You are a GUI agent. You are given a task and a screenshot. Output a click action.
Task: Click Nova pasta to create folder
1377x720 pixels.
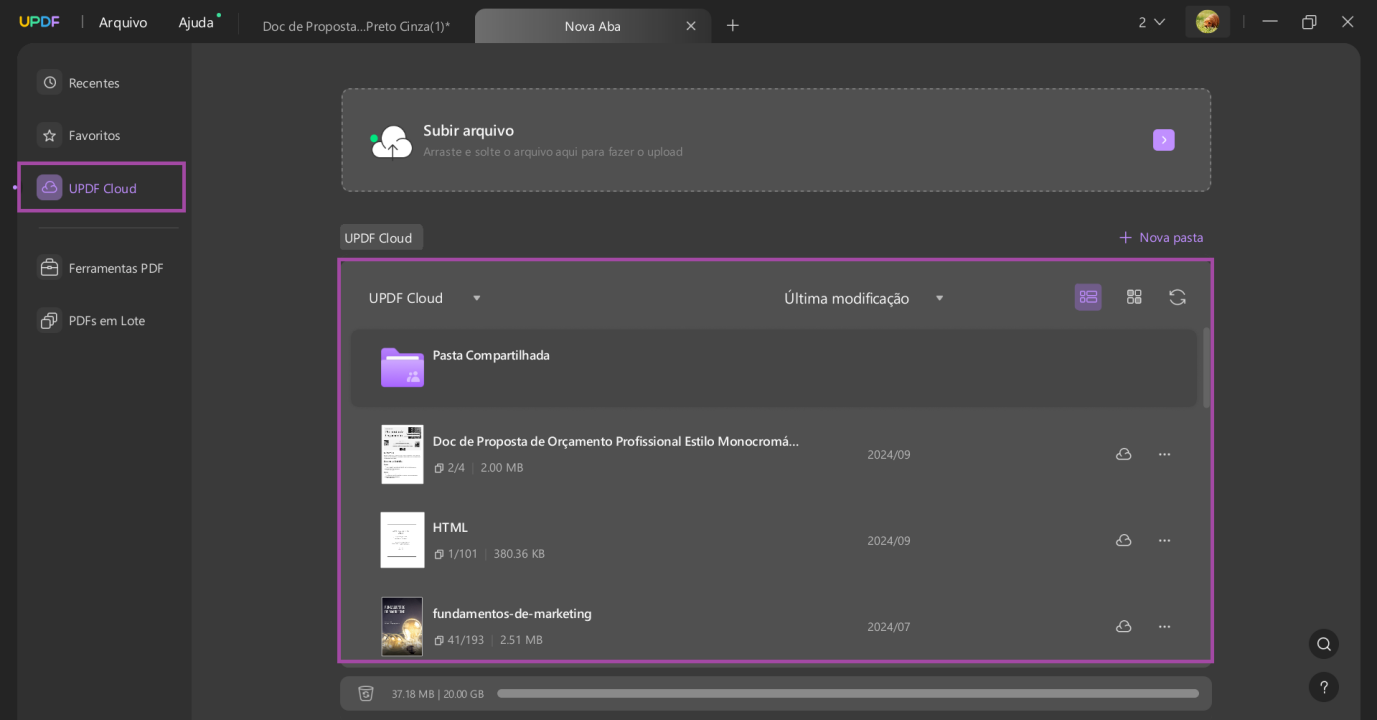click(1161, 237)
